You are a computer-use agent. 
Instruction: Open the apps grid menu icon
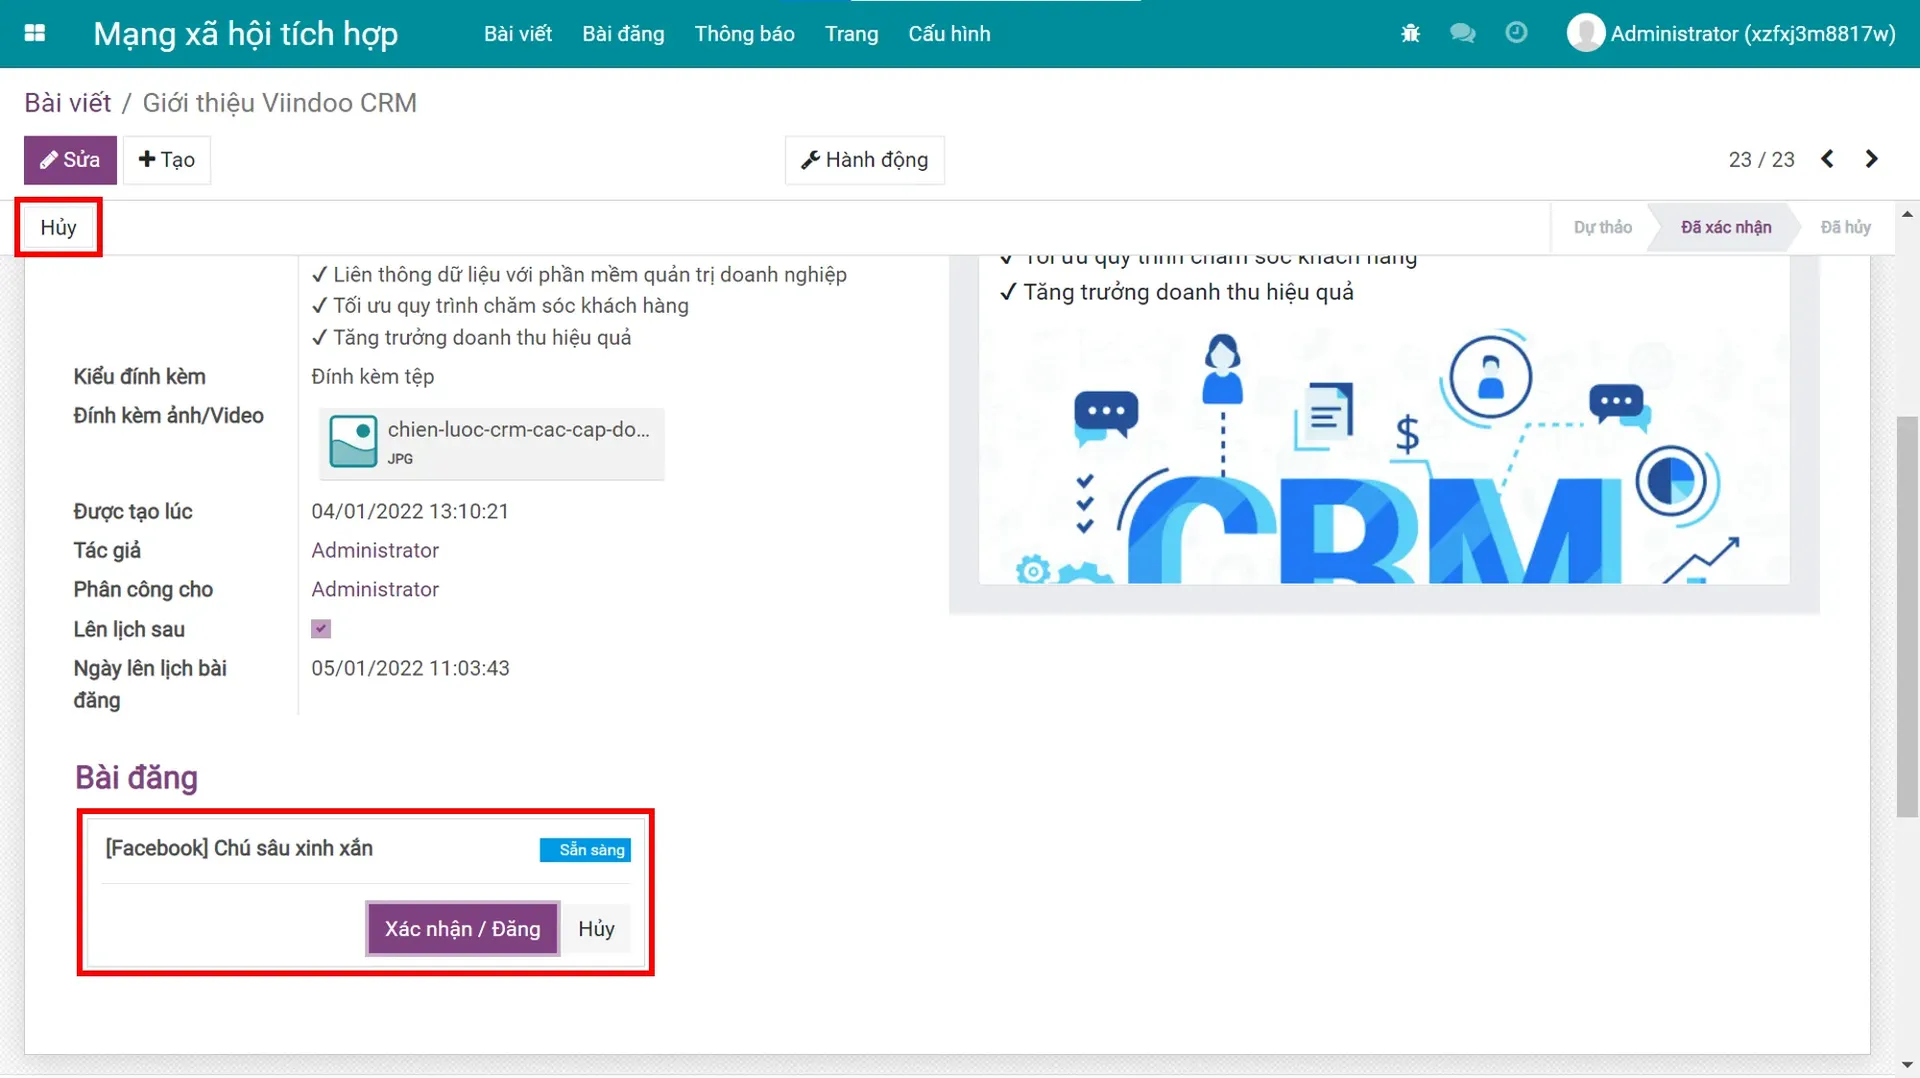tap(35, 33)
